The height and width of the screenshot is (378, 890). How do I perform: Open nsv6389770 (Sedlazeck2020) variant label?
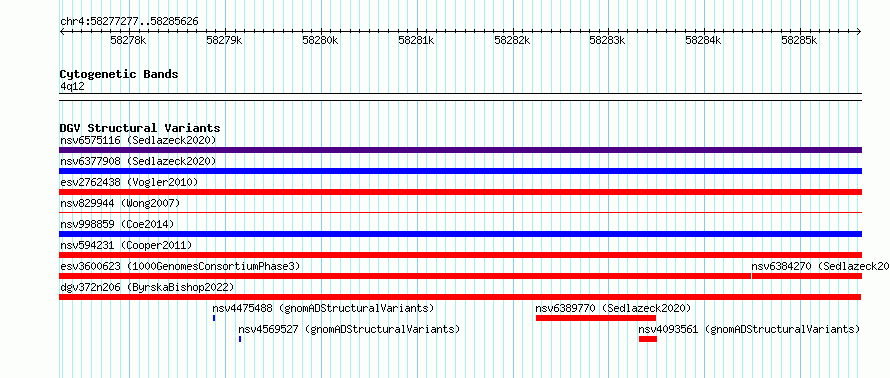pyautogui.click(x=613, y=308)
